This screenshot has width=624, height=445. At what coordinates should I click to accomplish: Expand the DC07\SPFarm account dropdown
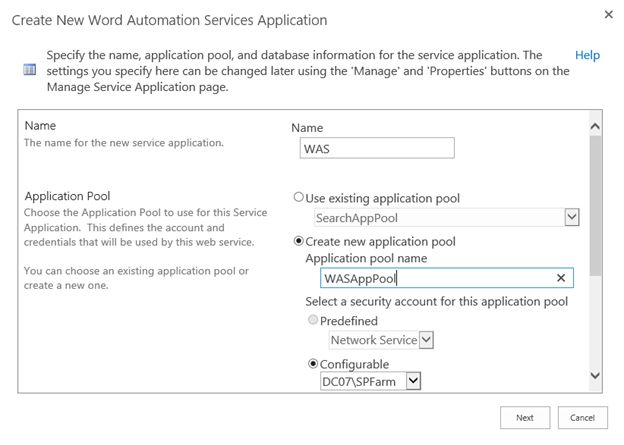coord(414,380)
